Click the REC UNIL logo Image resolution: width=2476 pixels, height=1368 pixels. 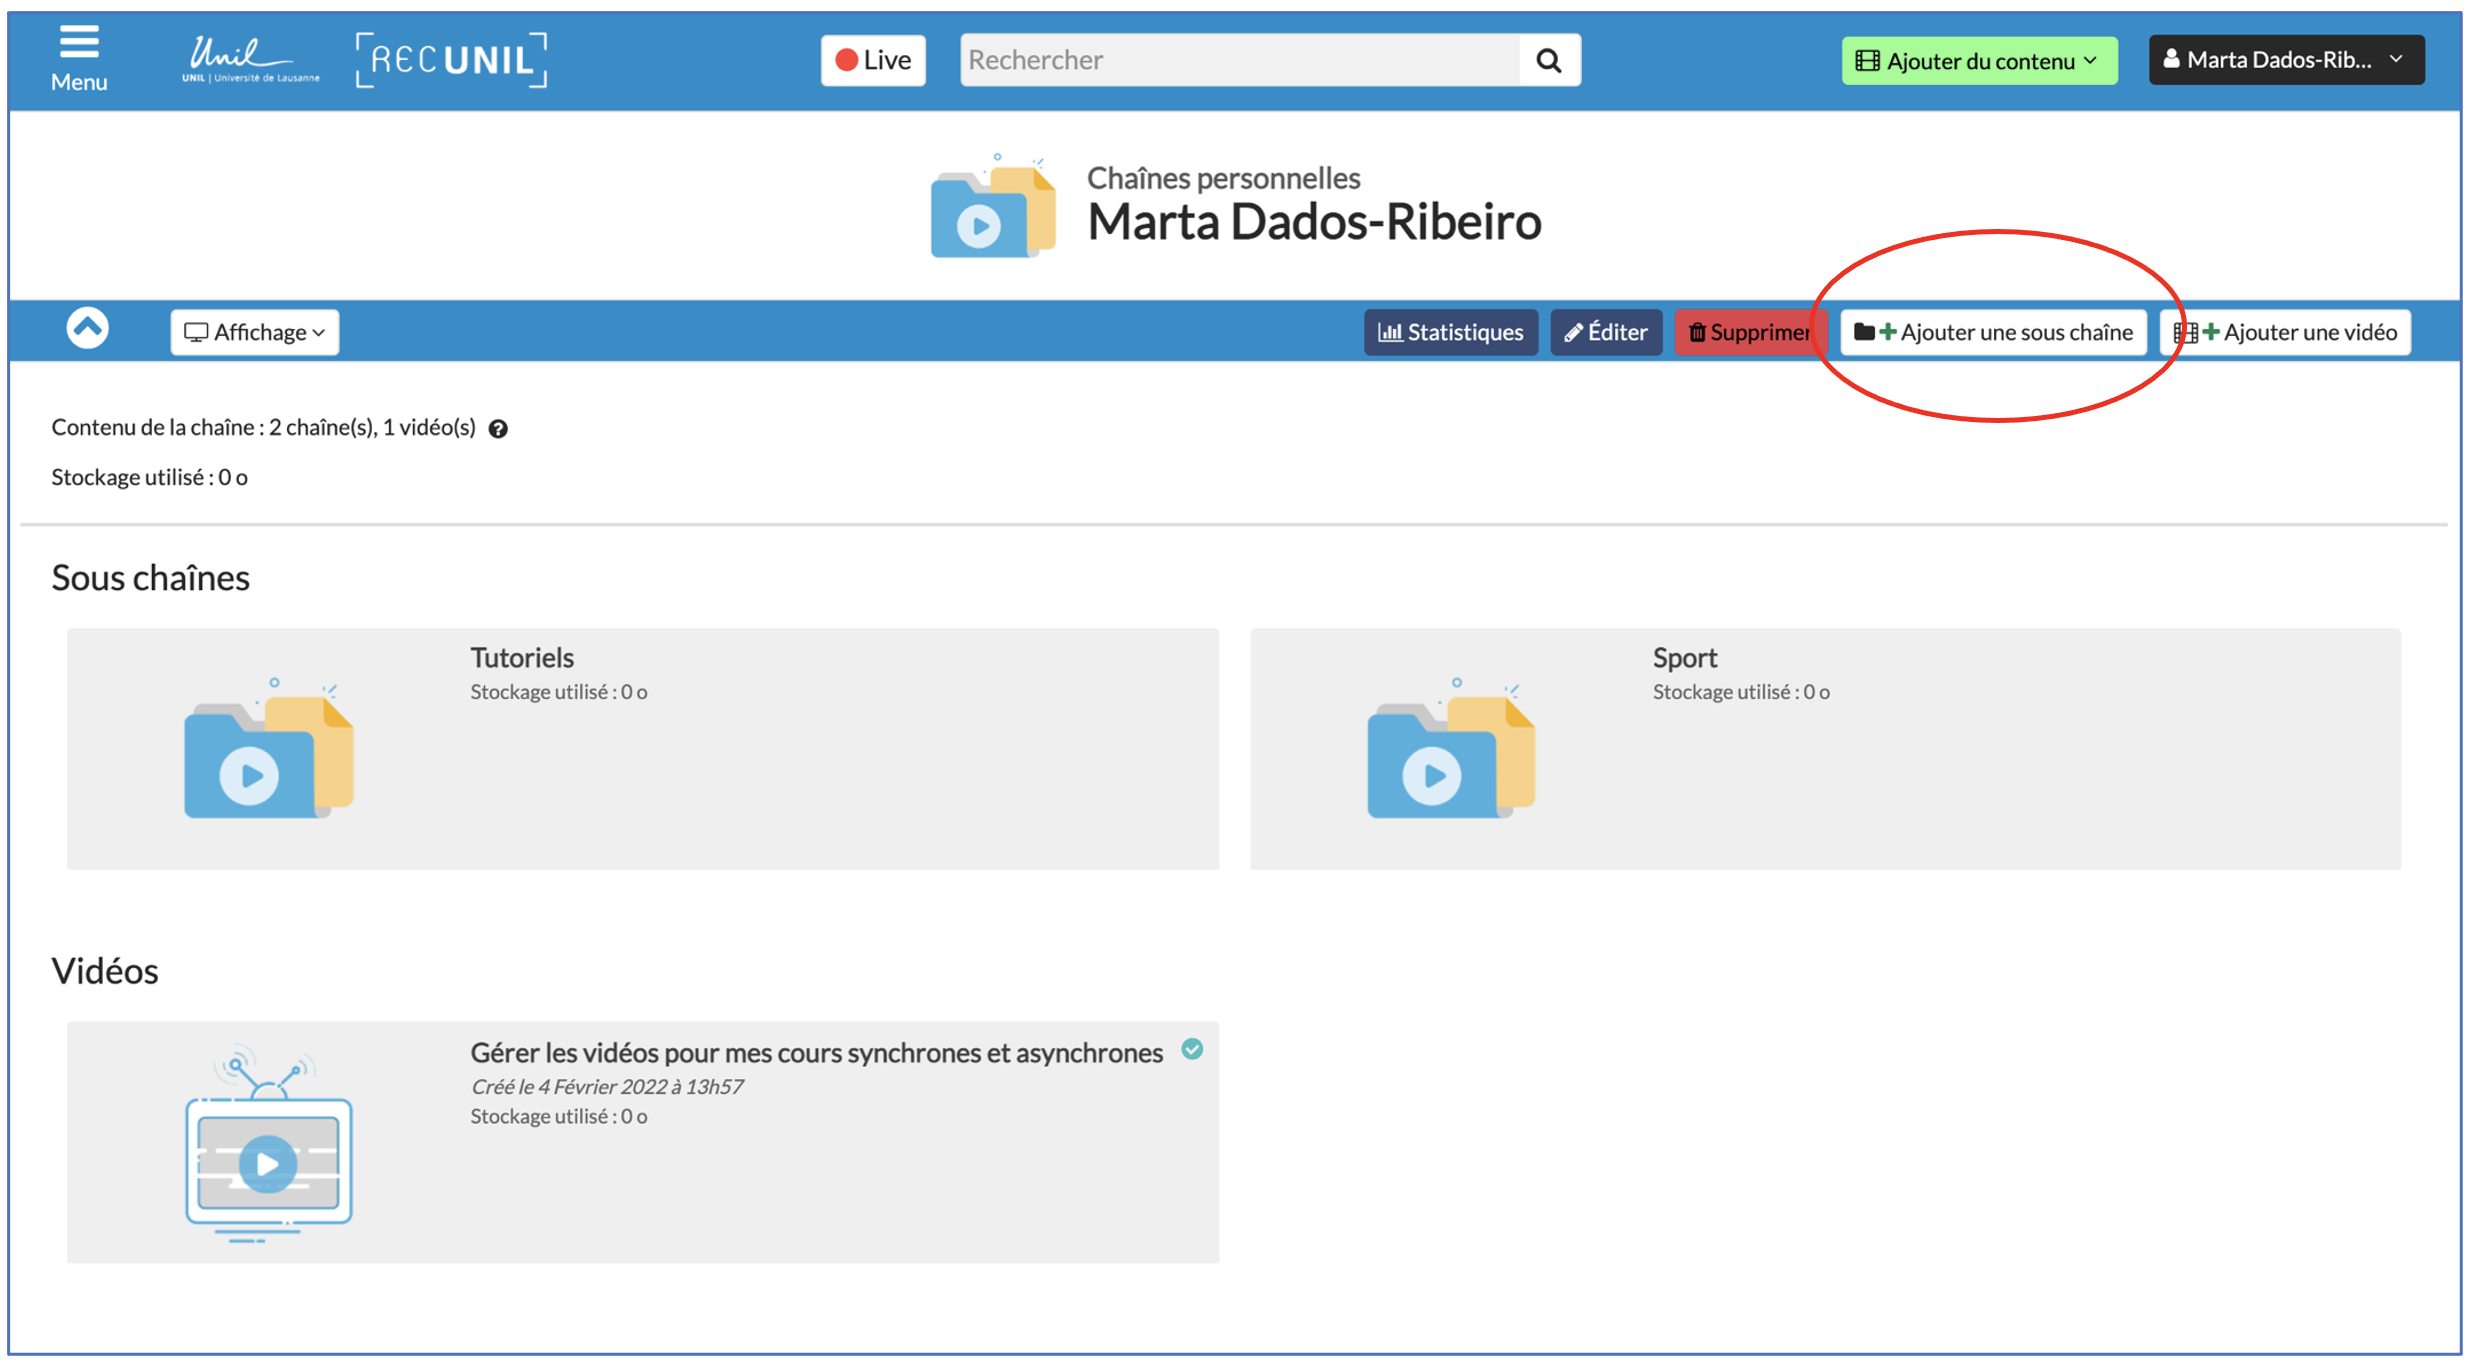coord(451,60)
